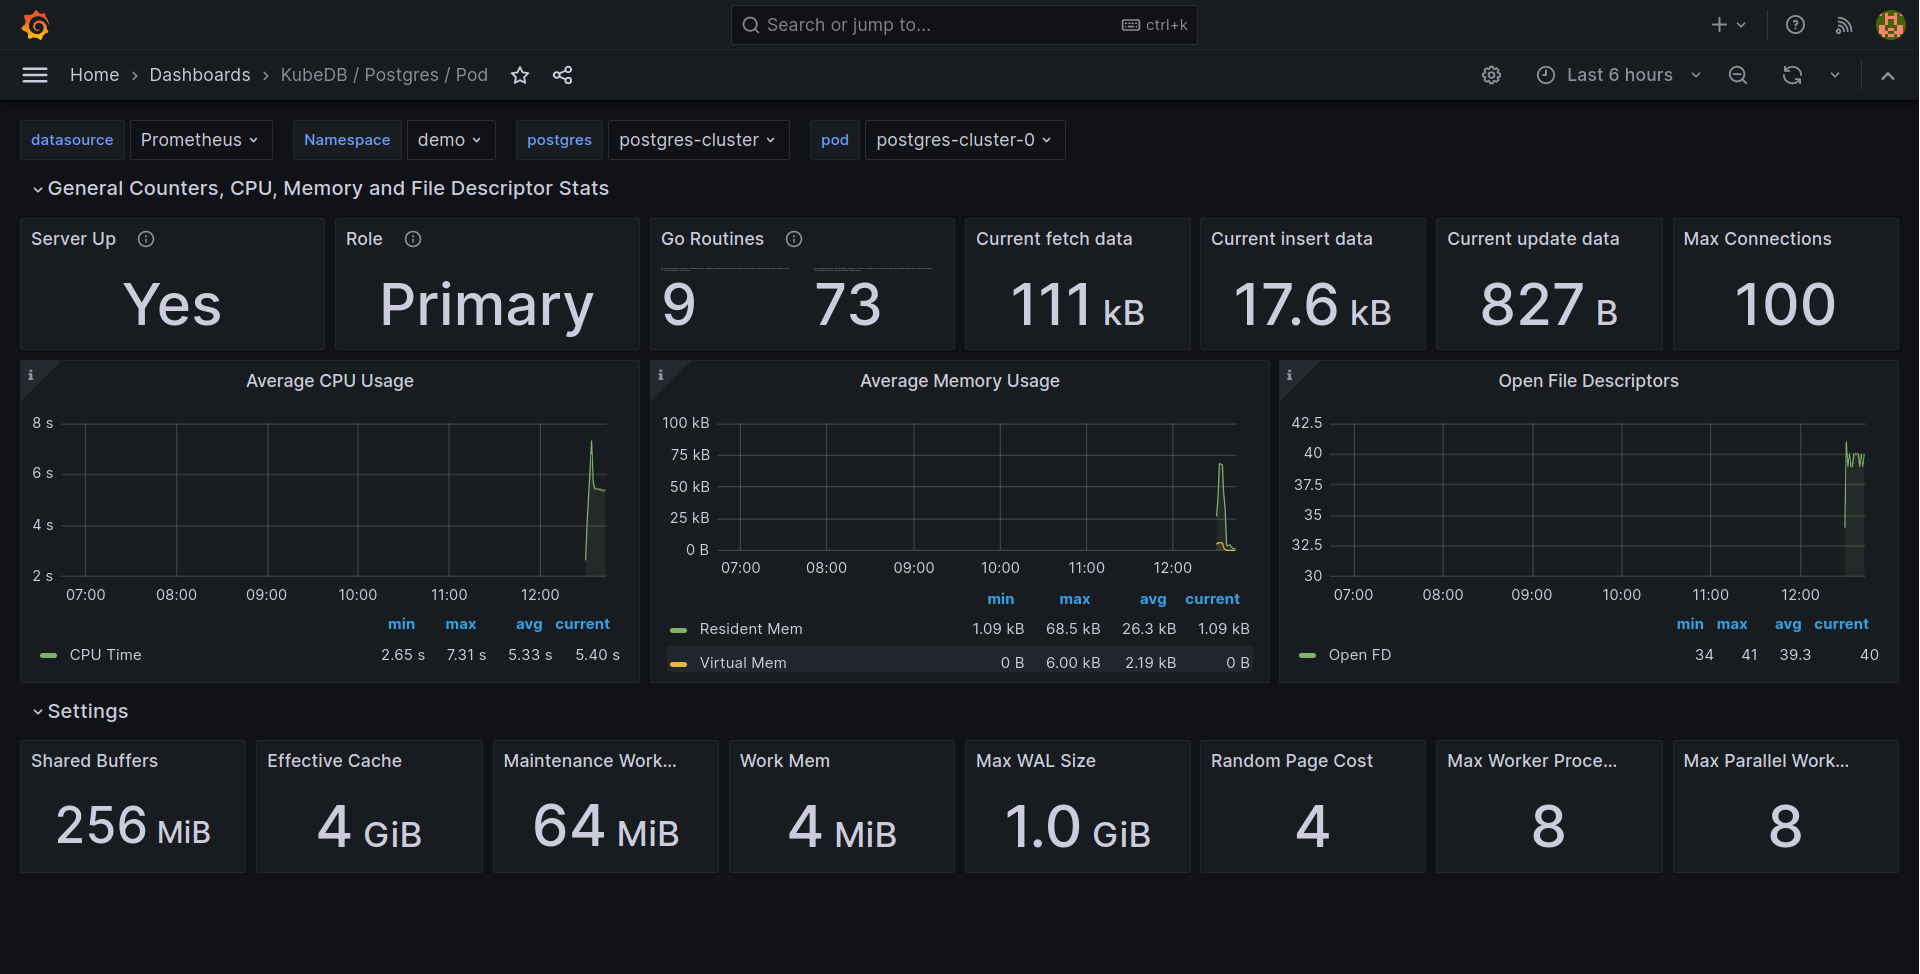This screenshot has height=974, width=1920.
Task: Refresh the dashboard
Action: [x=1793, y=74]
